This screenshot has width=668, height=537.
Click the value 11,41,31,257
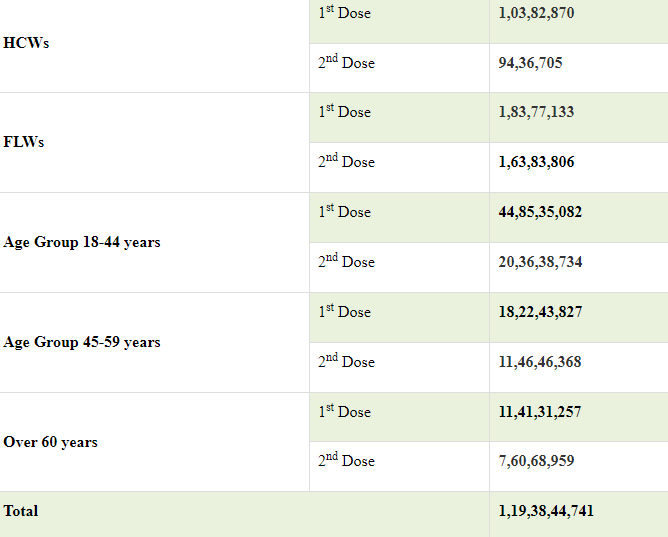540,412
